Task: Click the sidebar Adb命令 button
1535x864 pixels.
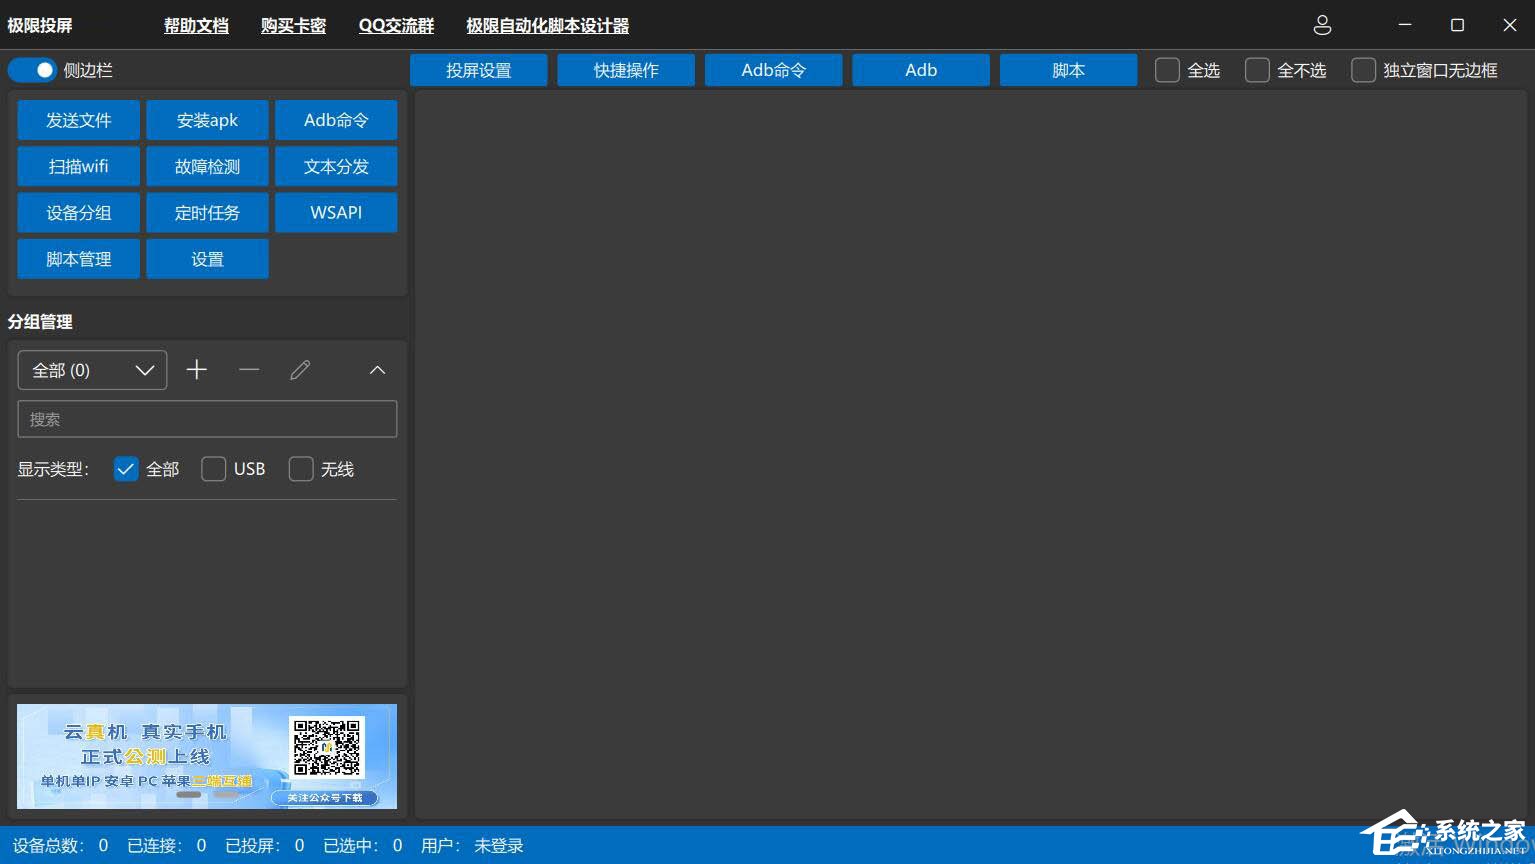Action: (x=336, y=120)
